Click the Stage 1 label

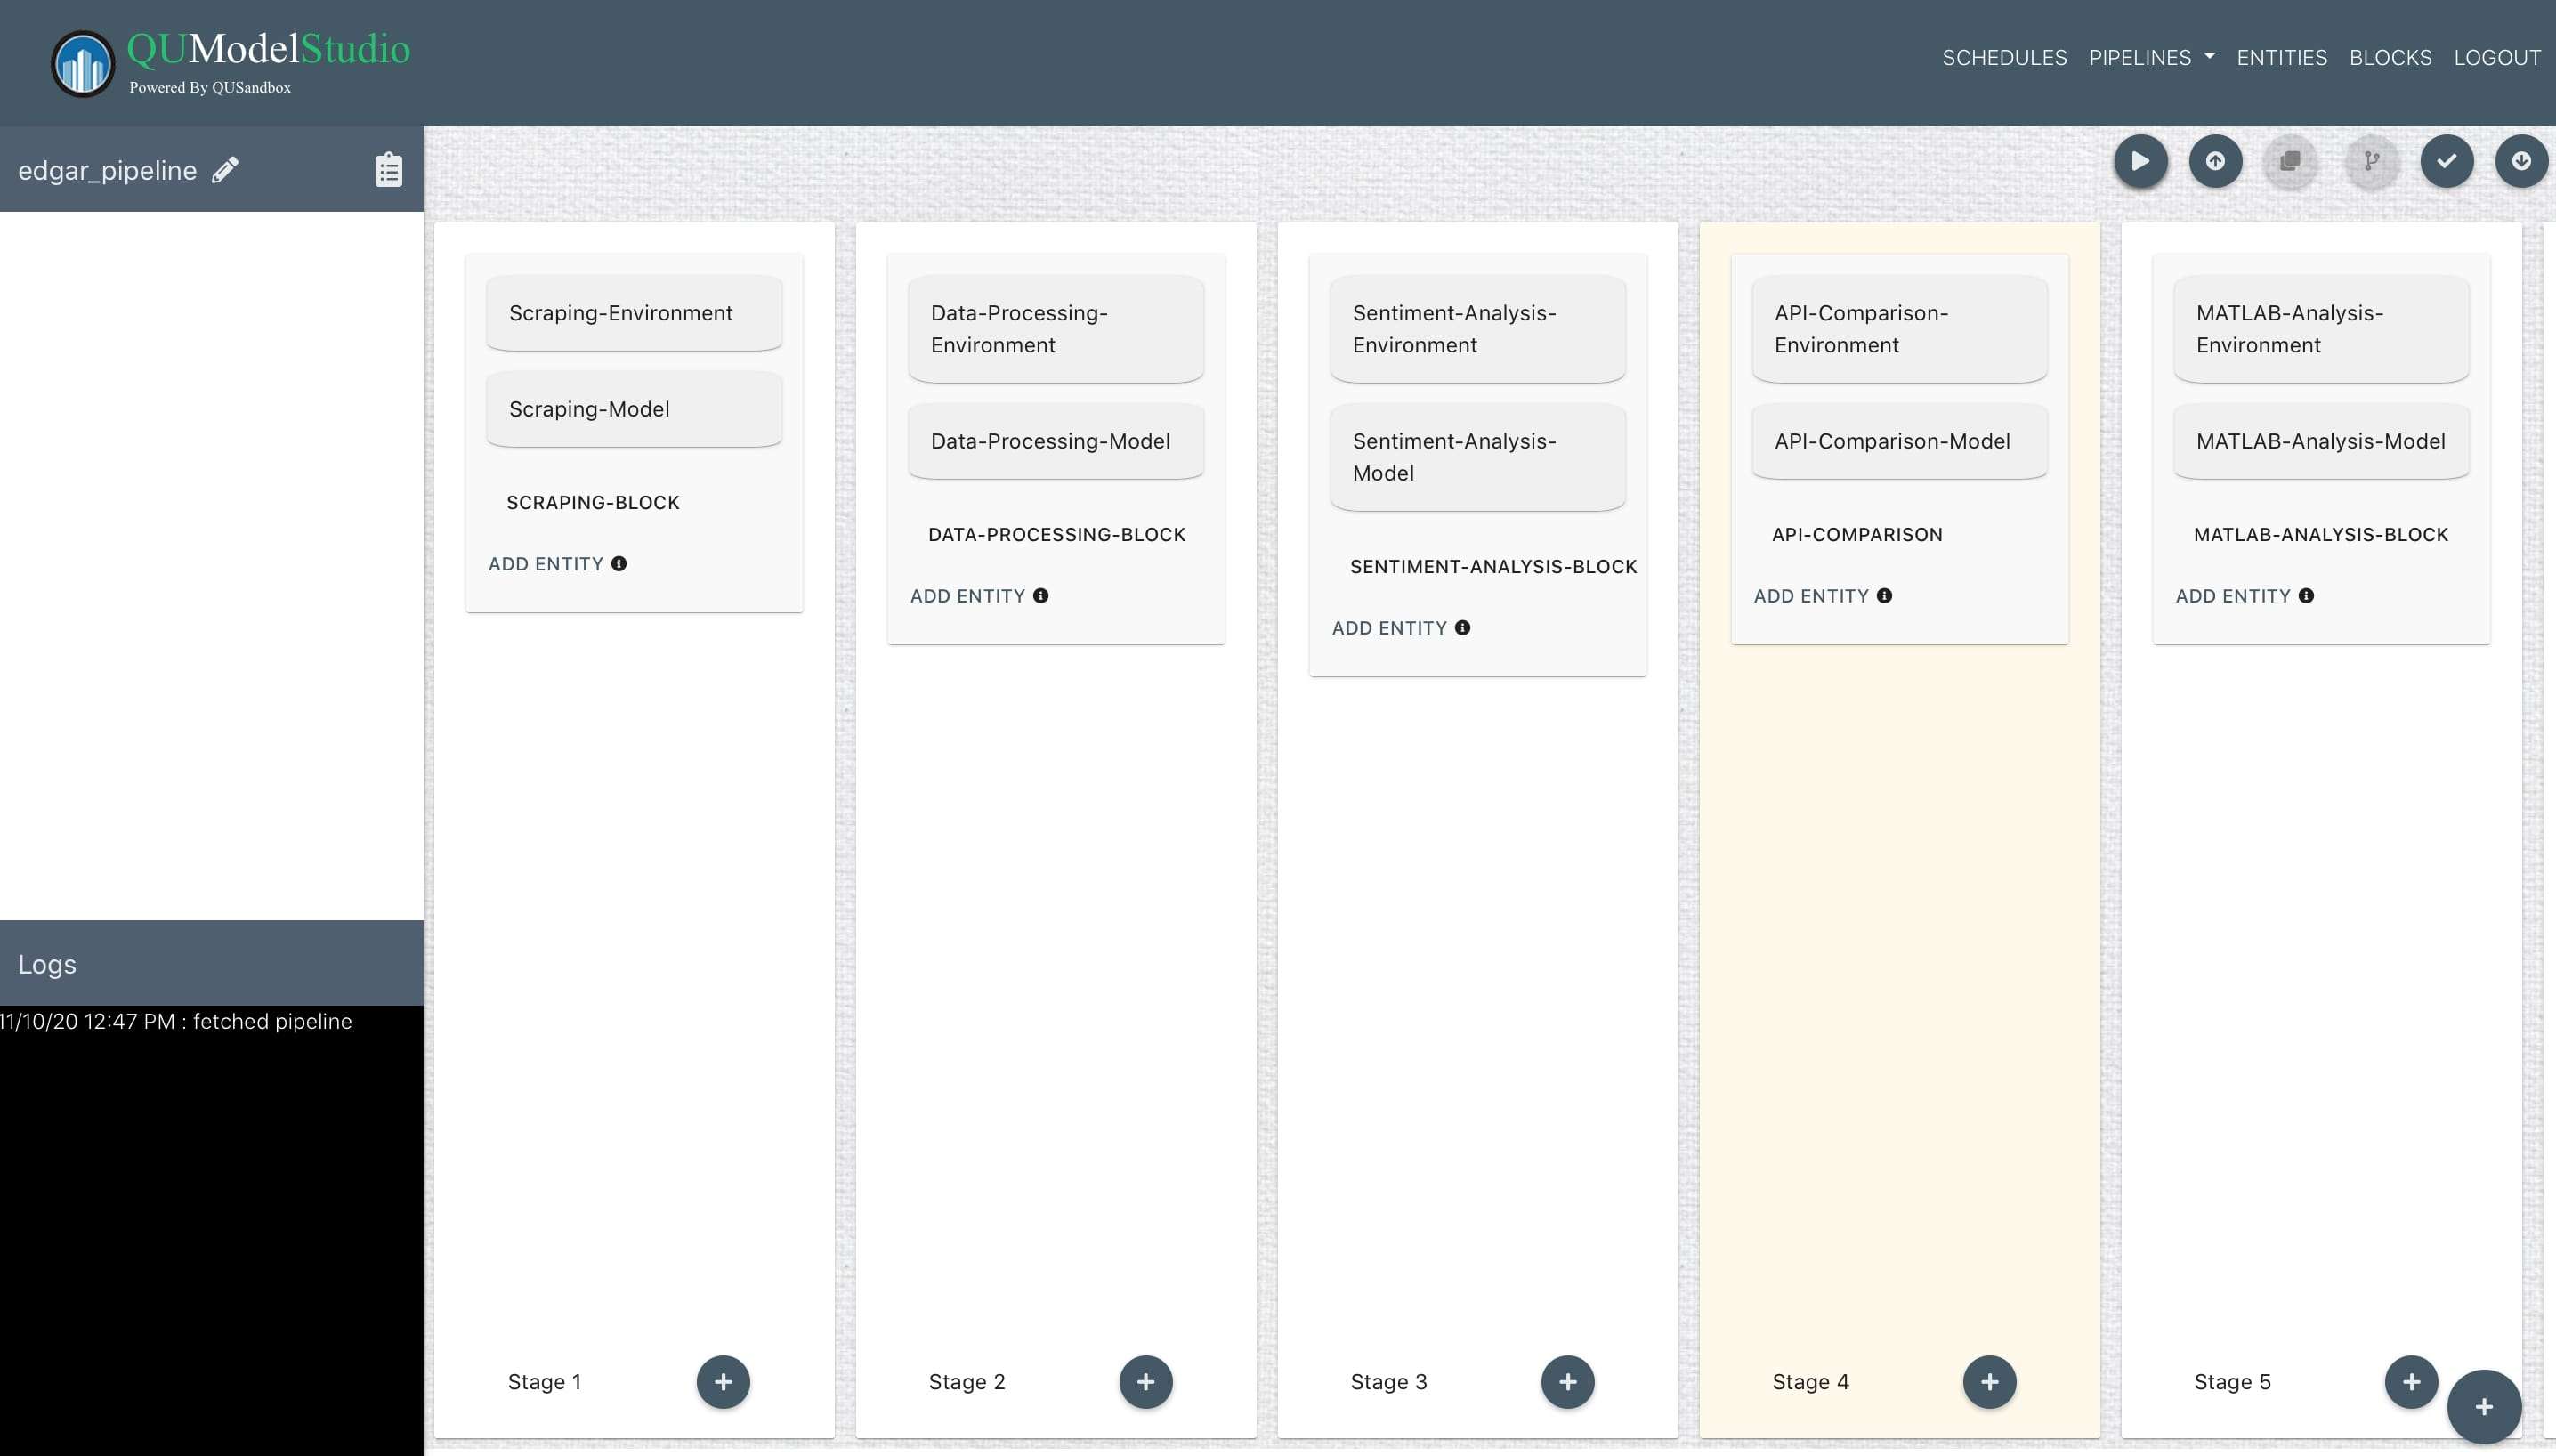544,1381
